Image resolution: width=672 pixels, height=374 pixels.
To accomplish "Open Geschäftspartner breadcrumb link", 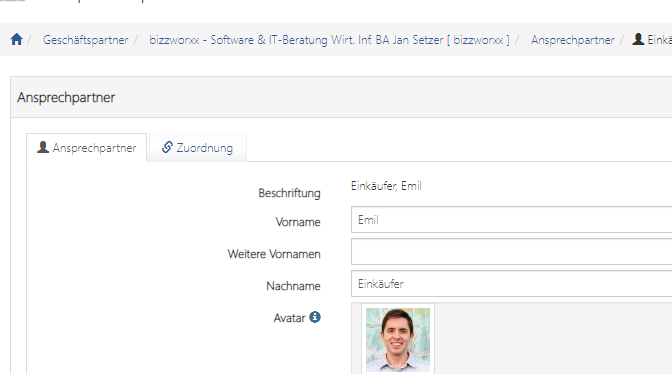I will pos(85,40).
